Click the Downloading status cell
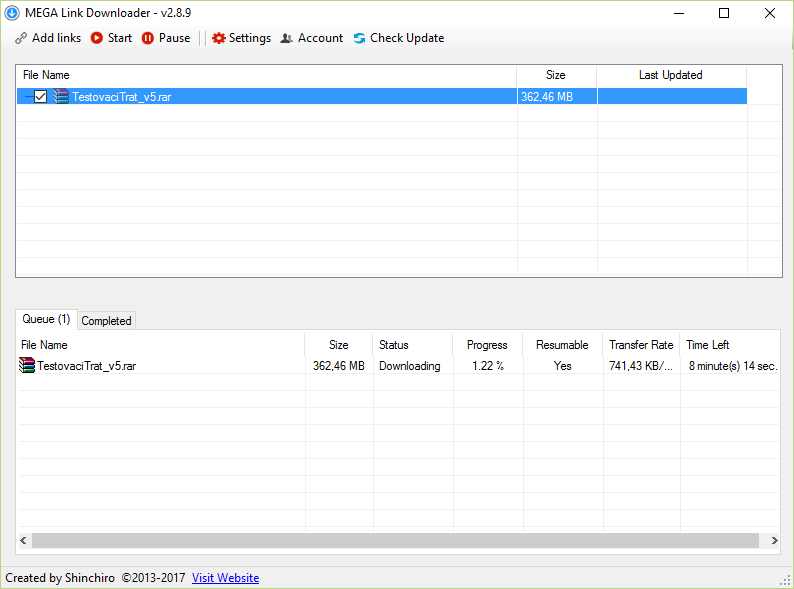Viewport: 794px width, 589px height. [410, 366]
